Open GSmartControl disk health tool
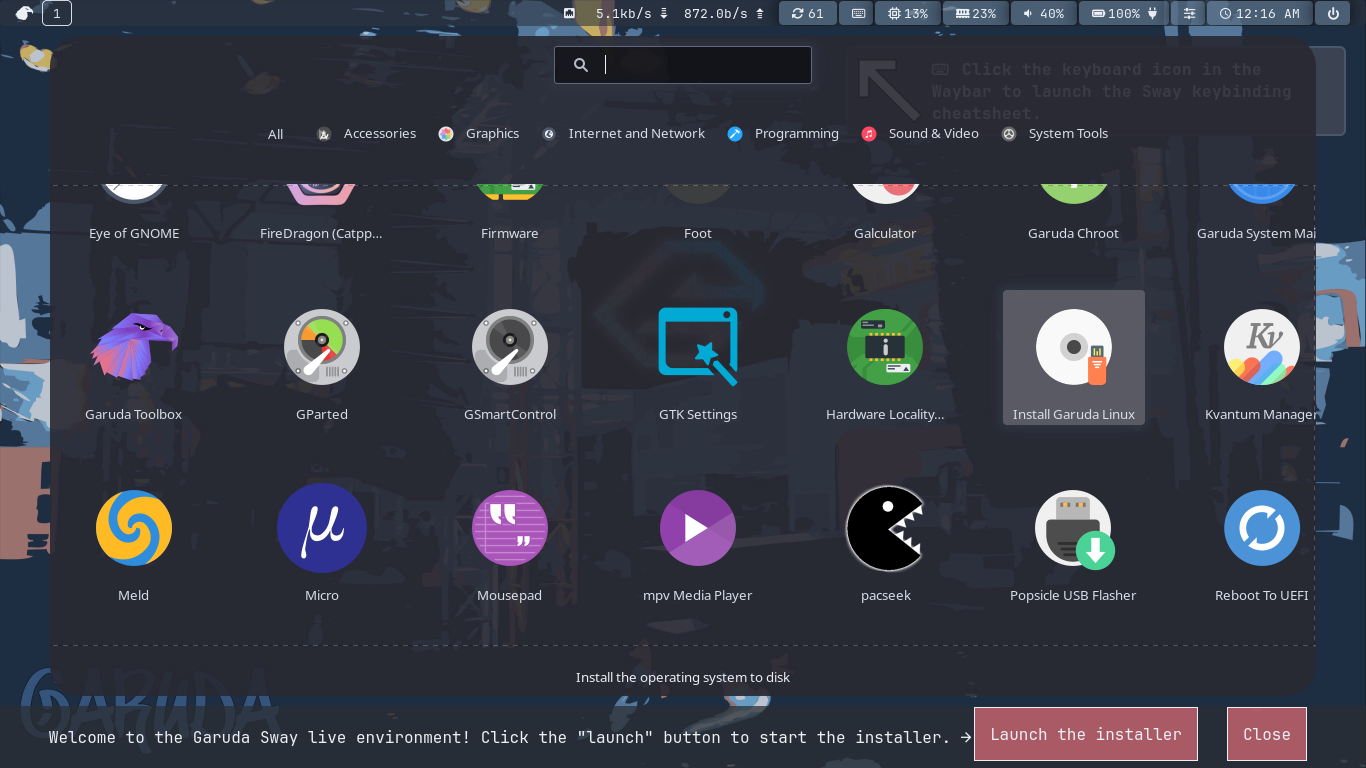1366x768 pixels. pos(510,358)
